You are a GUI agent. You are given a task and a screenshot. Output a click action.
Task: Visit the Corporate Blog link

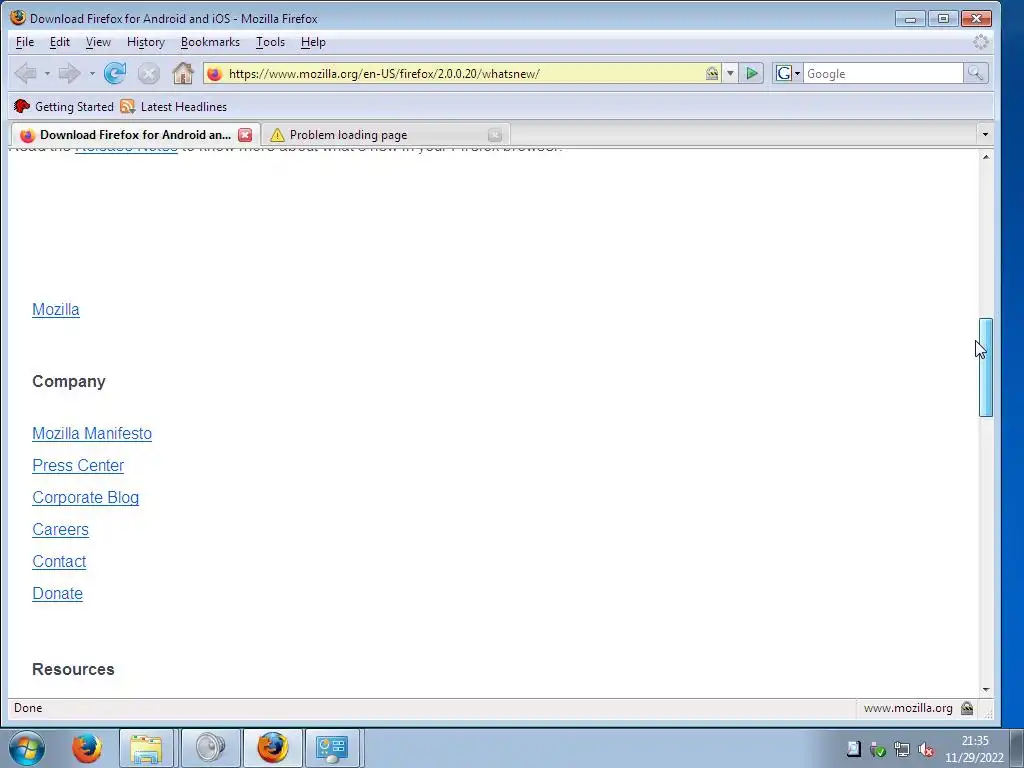(x=86, y=498)
